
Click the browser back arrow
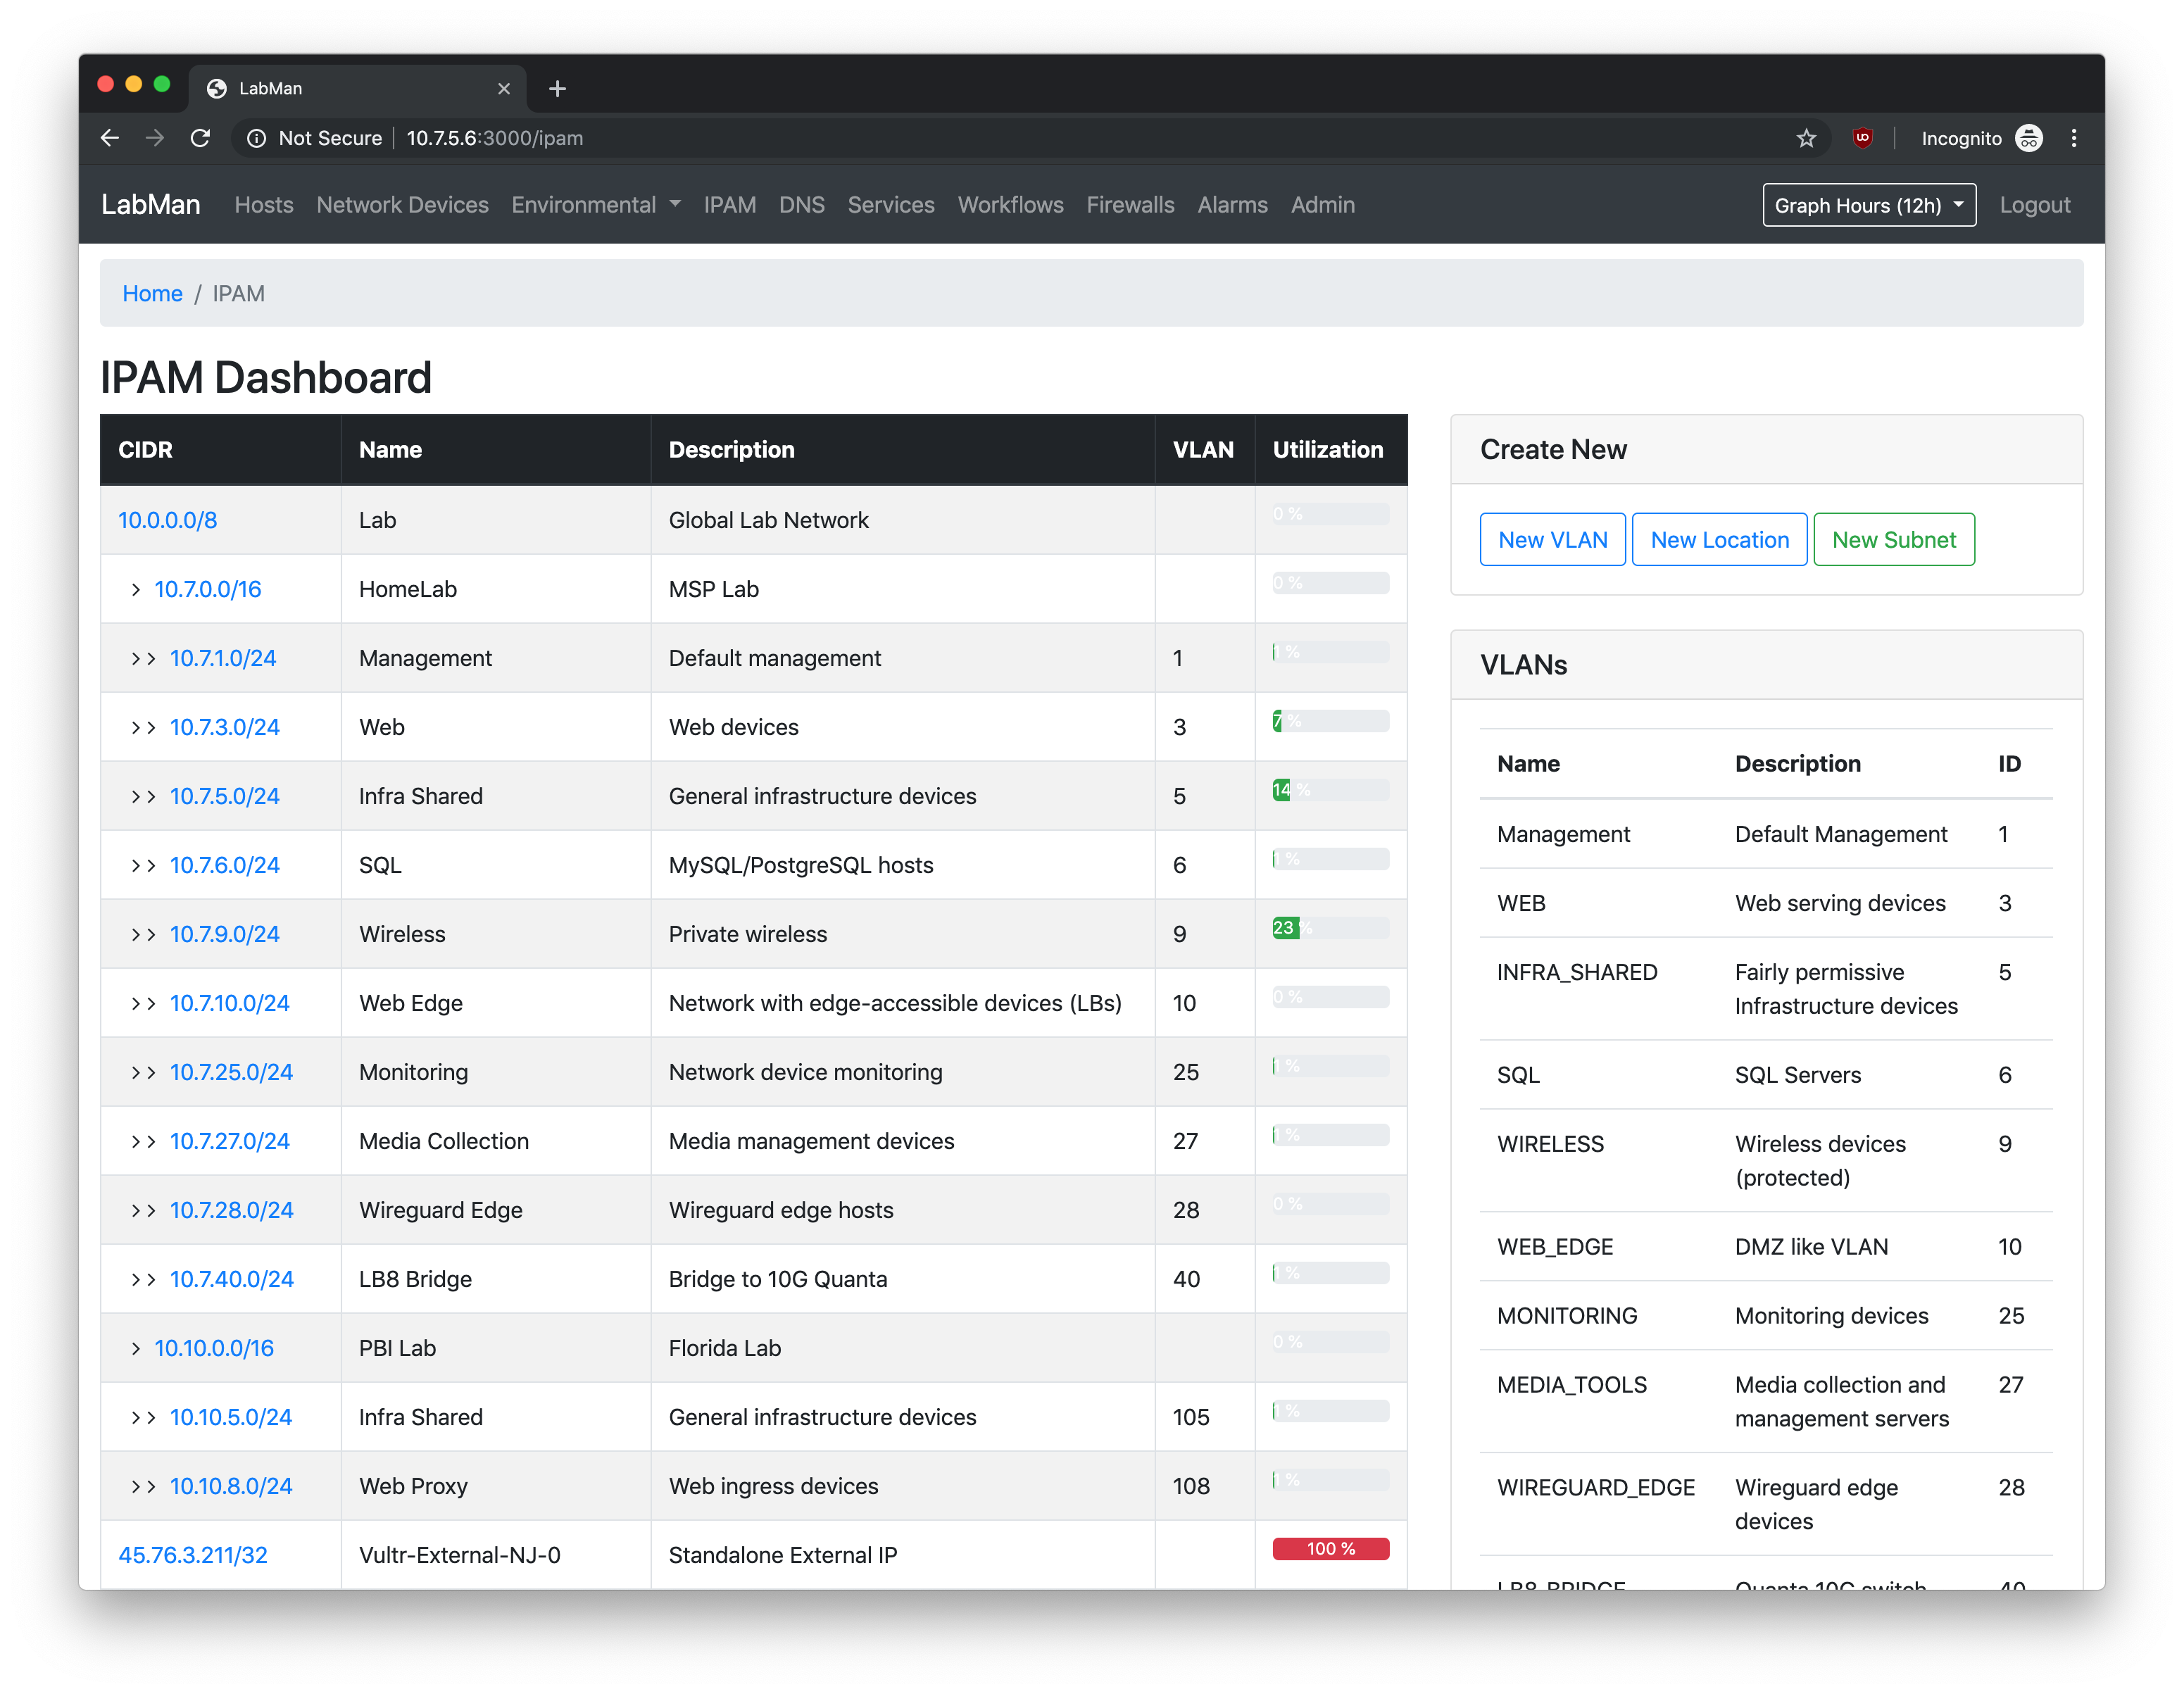click(110, 138)
